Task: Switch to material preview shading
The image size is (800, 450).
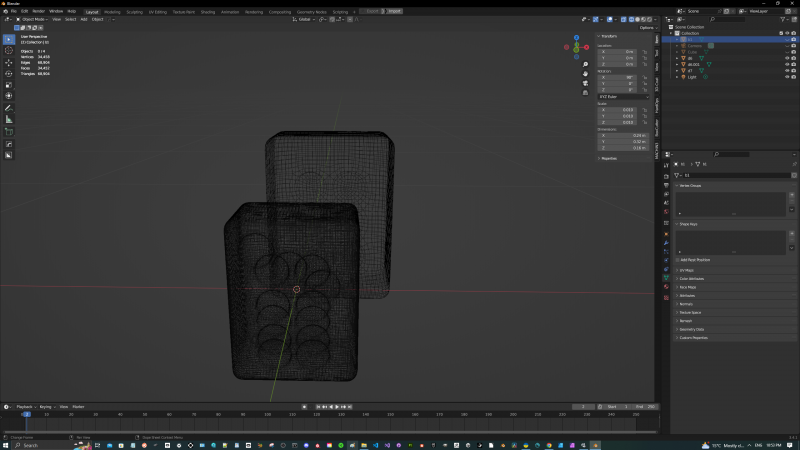Action: tap(643, 19)
